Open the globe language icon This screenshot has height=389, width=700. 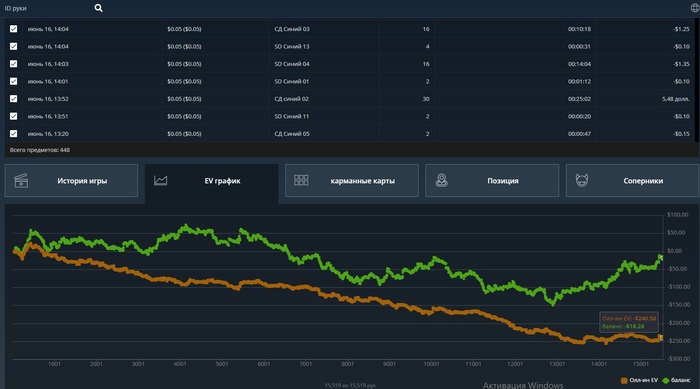[x=695, y=8]
